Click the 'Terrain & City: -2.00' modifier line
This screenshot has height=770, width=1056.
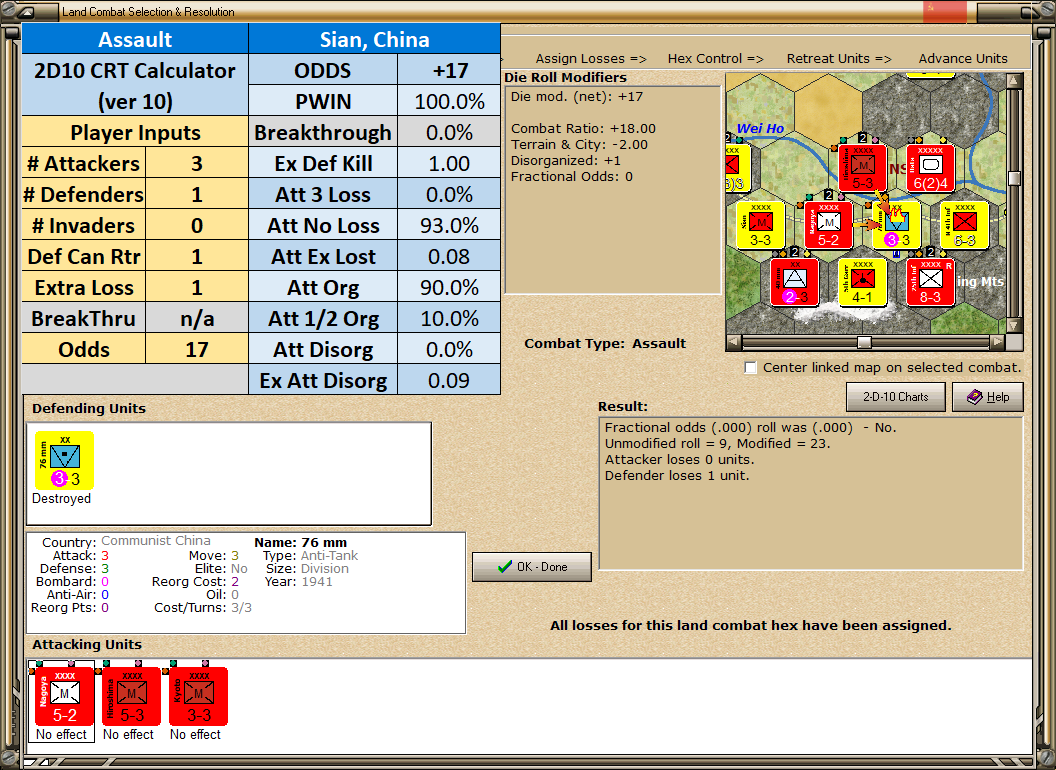(x=579, y=145)
